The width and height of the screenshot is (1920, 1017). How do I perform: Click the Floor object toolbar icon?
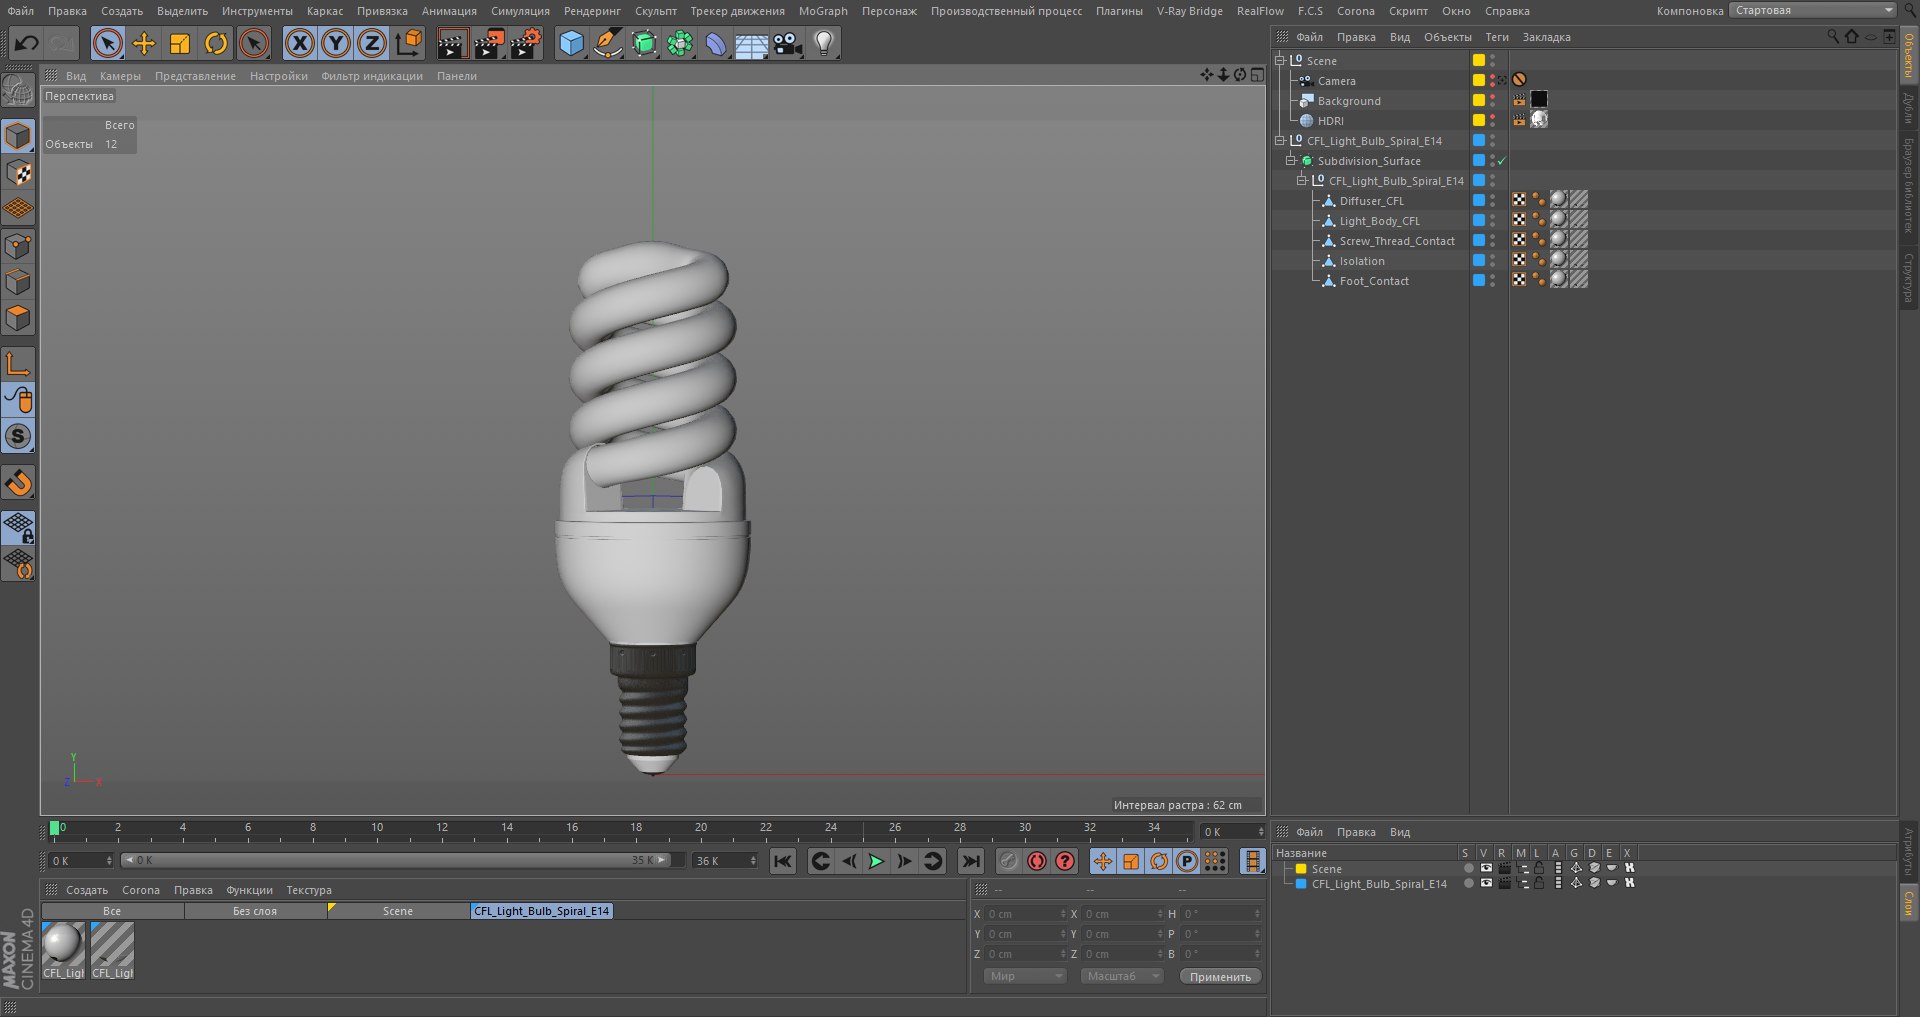(x=751, y=43)
